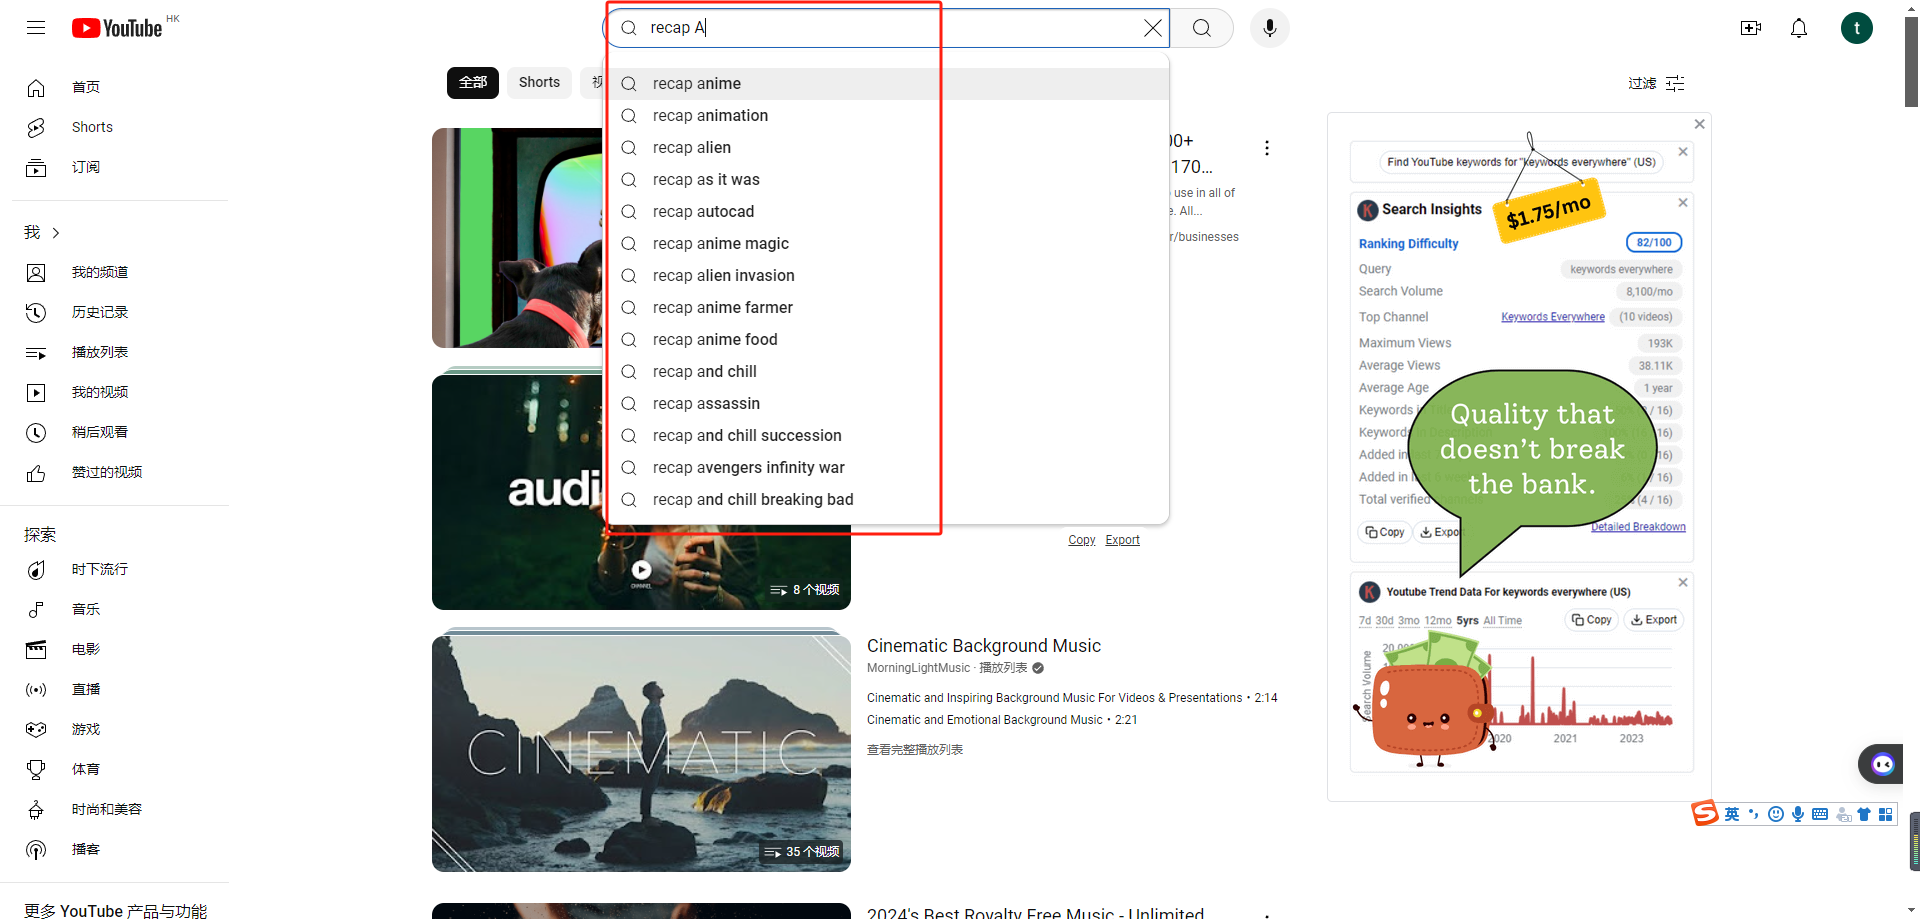The height and width of the screenshot is (919, 1920).
Task: Open the Detailed Breakdown link
Action: point(1637,526)
